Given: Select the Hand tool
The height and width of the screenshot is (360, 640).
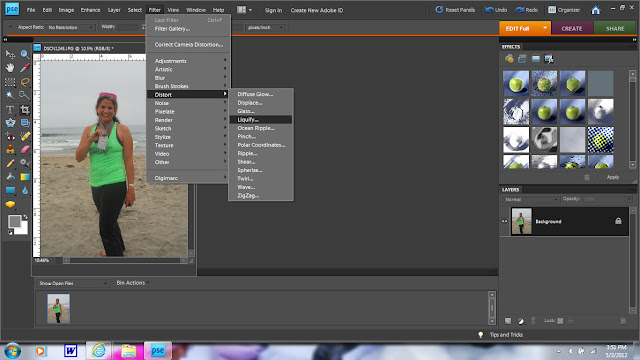Looking at the screenshot, I should (x=10, y=68).
